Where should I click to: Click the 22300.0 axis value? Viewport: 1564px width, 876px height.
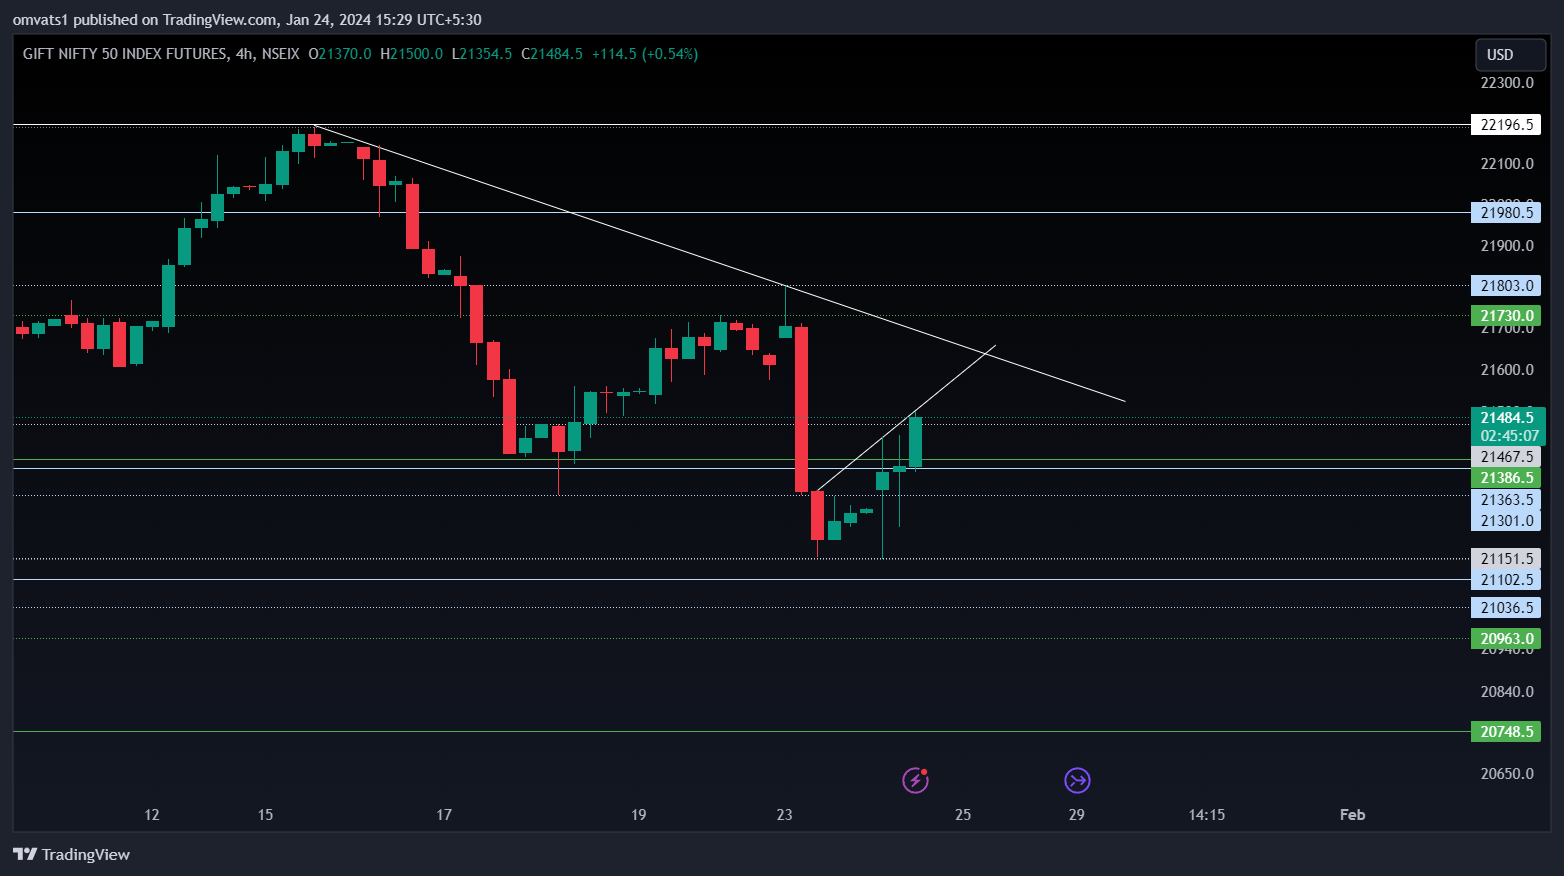1507,83
